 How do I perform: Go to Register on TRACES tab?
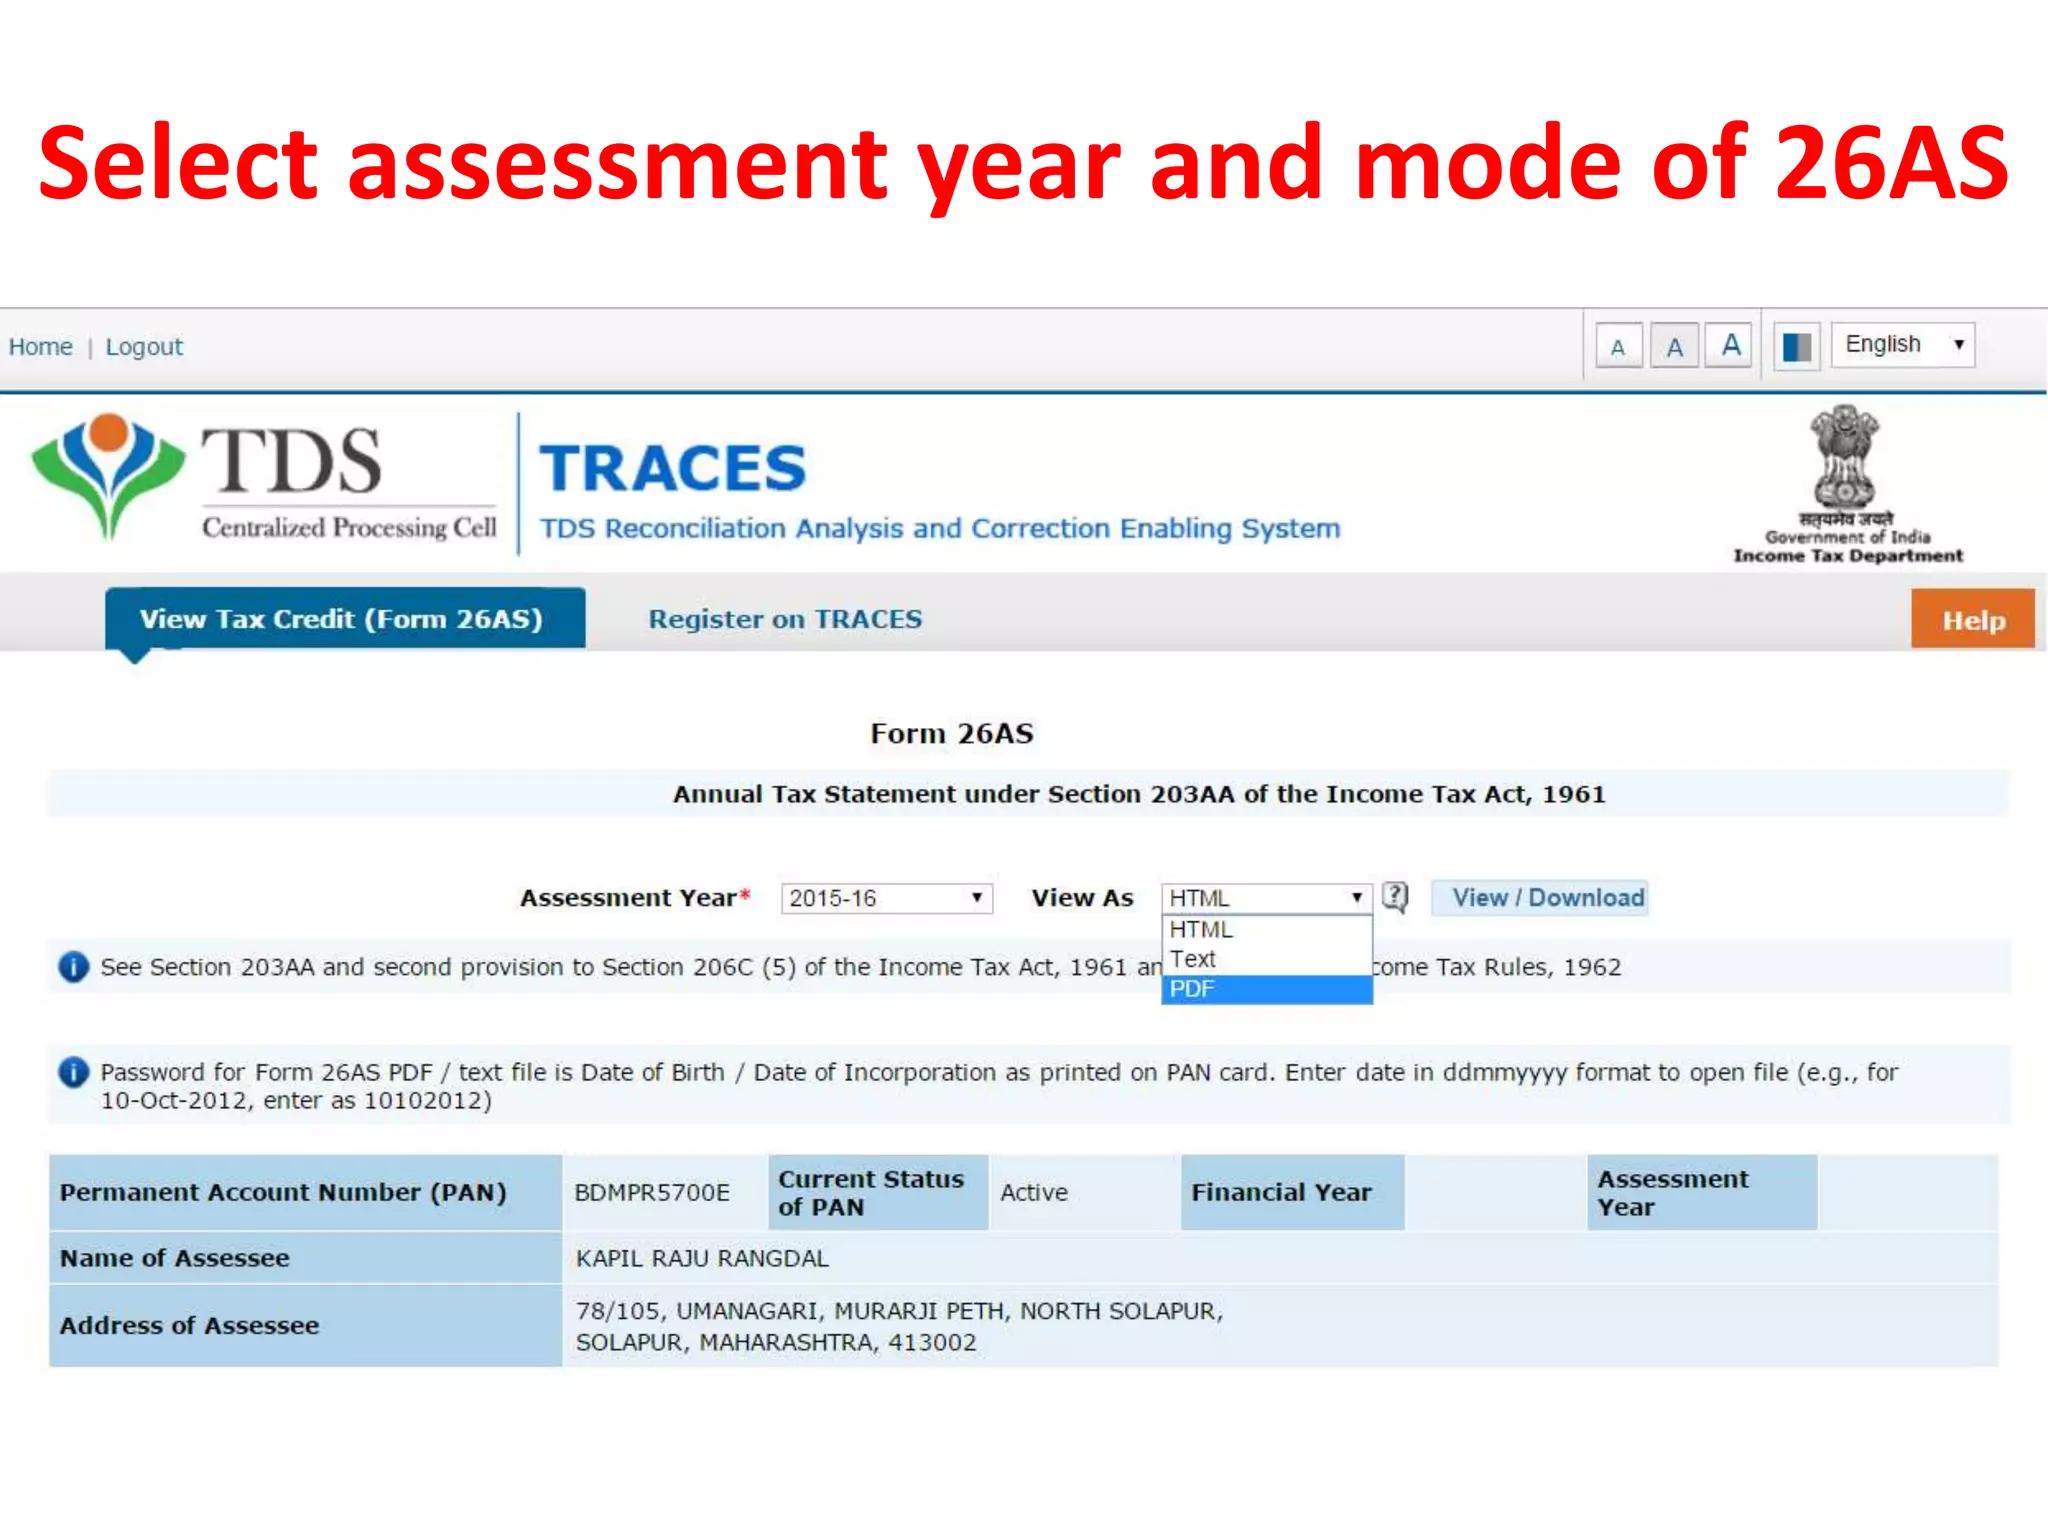click(785, 619)
